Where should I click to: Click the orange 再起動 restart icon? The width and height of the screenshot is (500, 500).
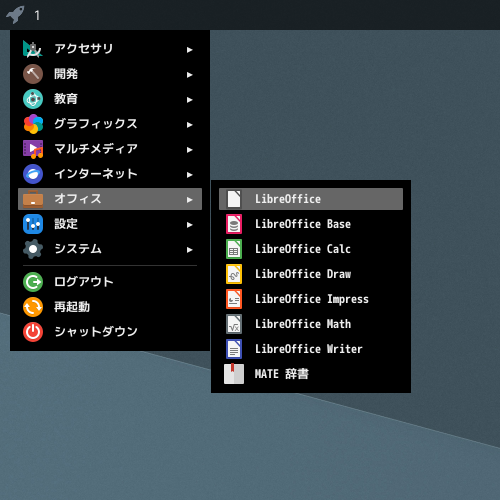tap(33, 307)
